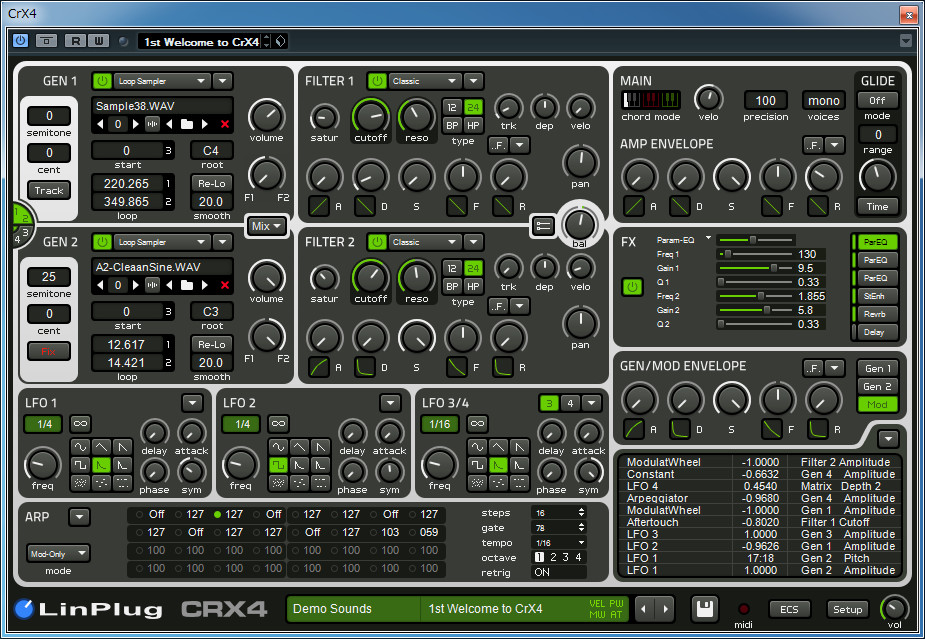Select ARP octave 2

(x=553, y=557)
